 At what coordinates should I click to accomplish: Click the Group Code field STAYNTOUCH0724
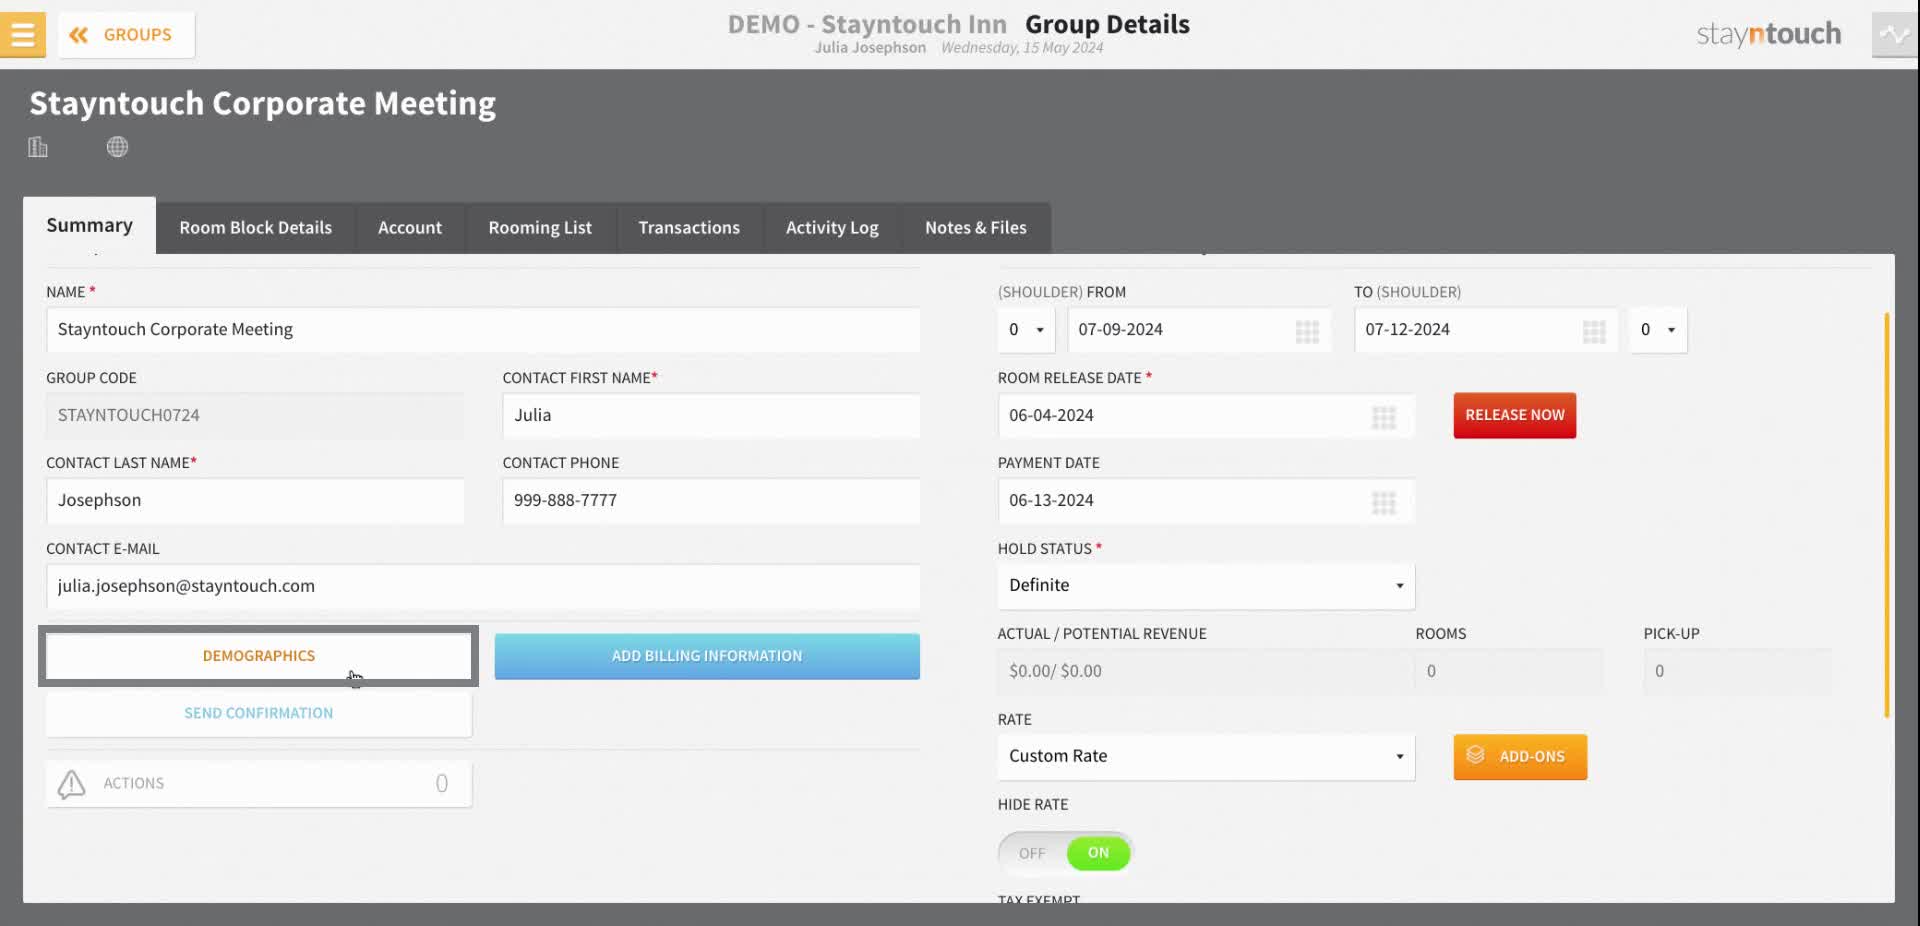(255, 416)
